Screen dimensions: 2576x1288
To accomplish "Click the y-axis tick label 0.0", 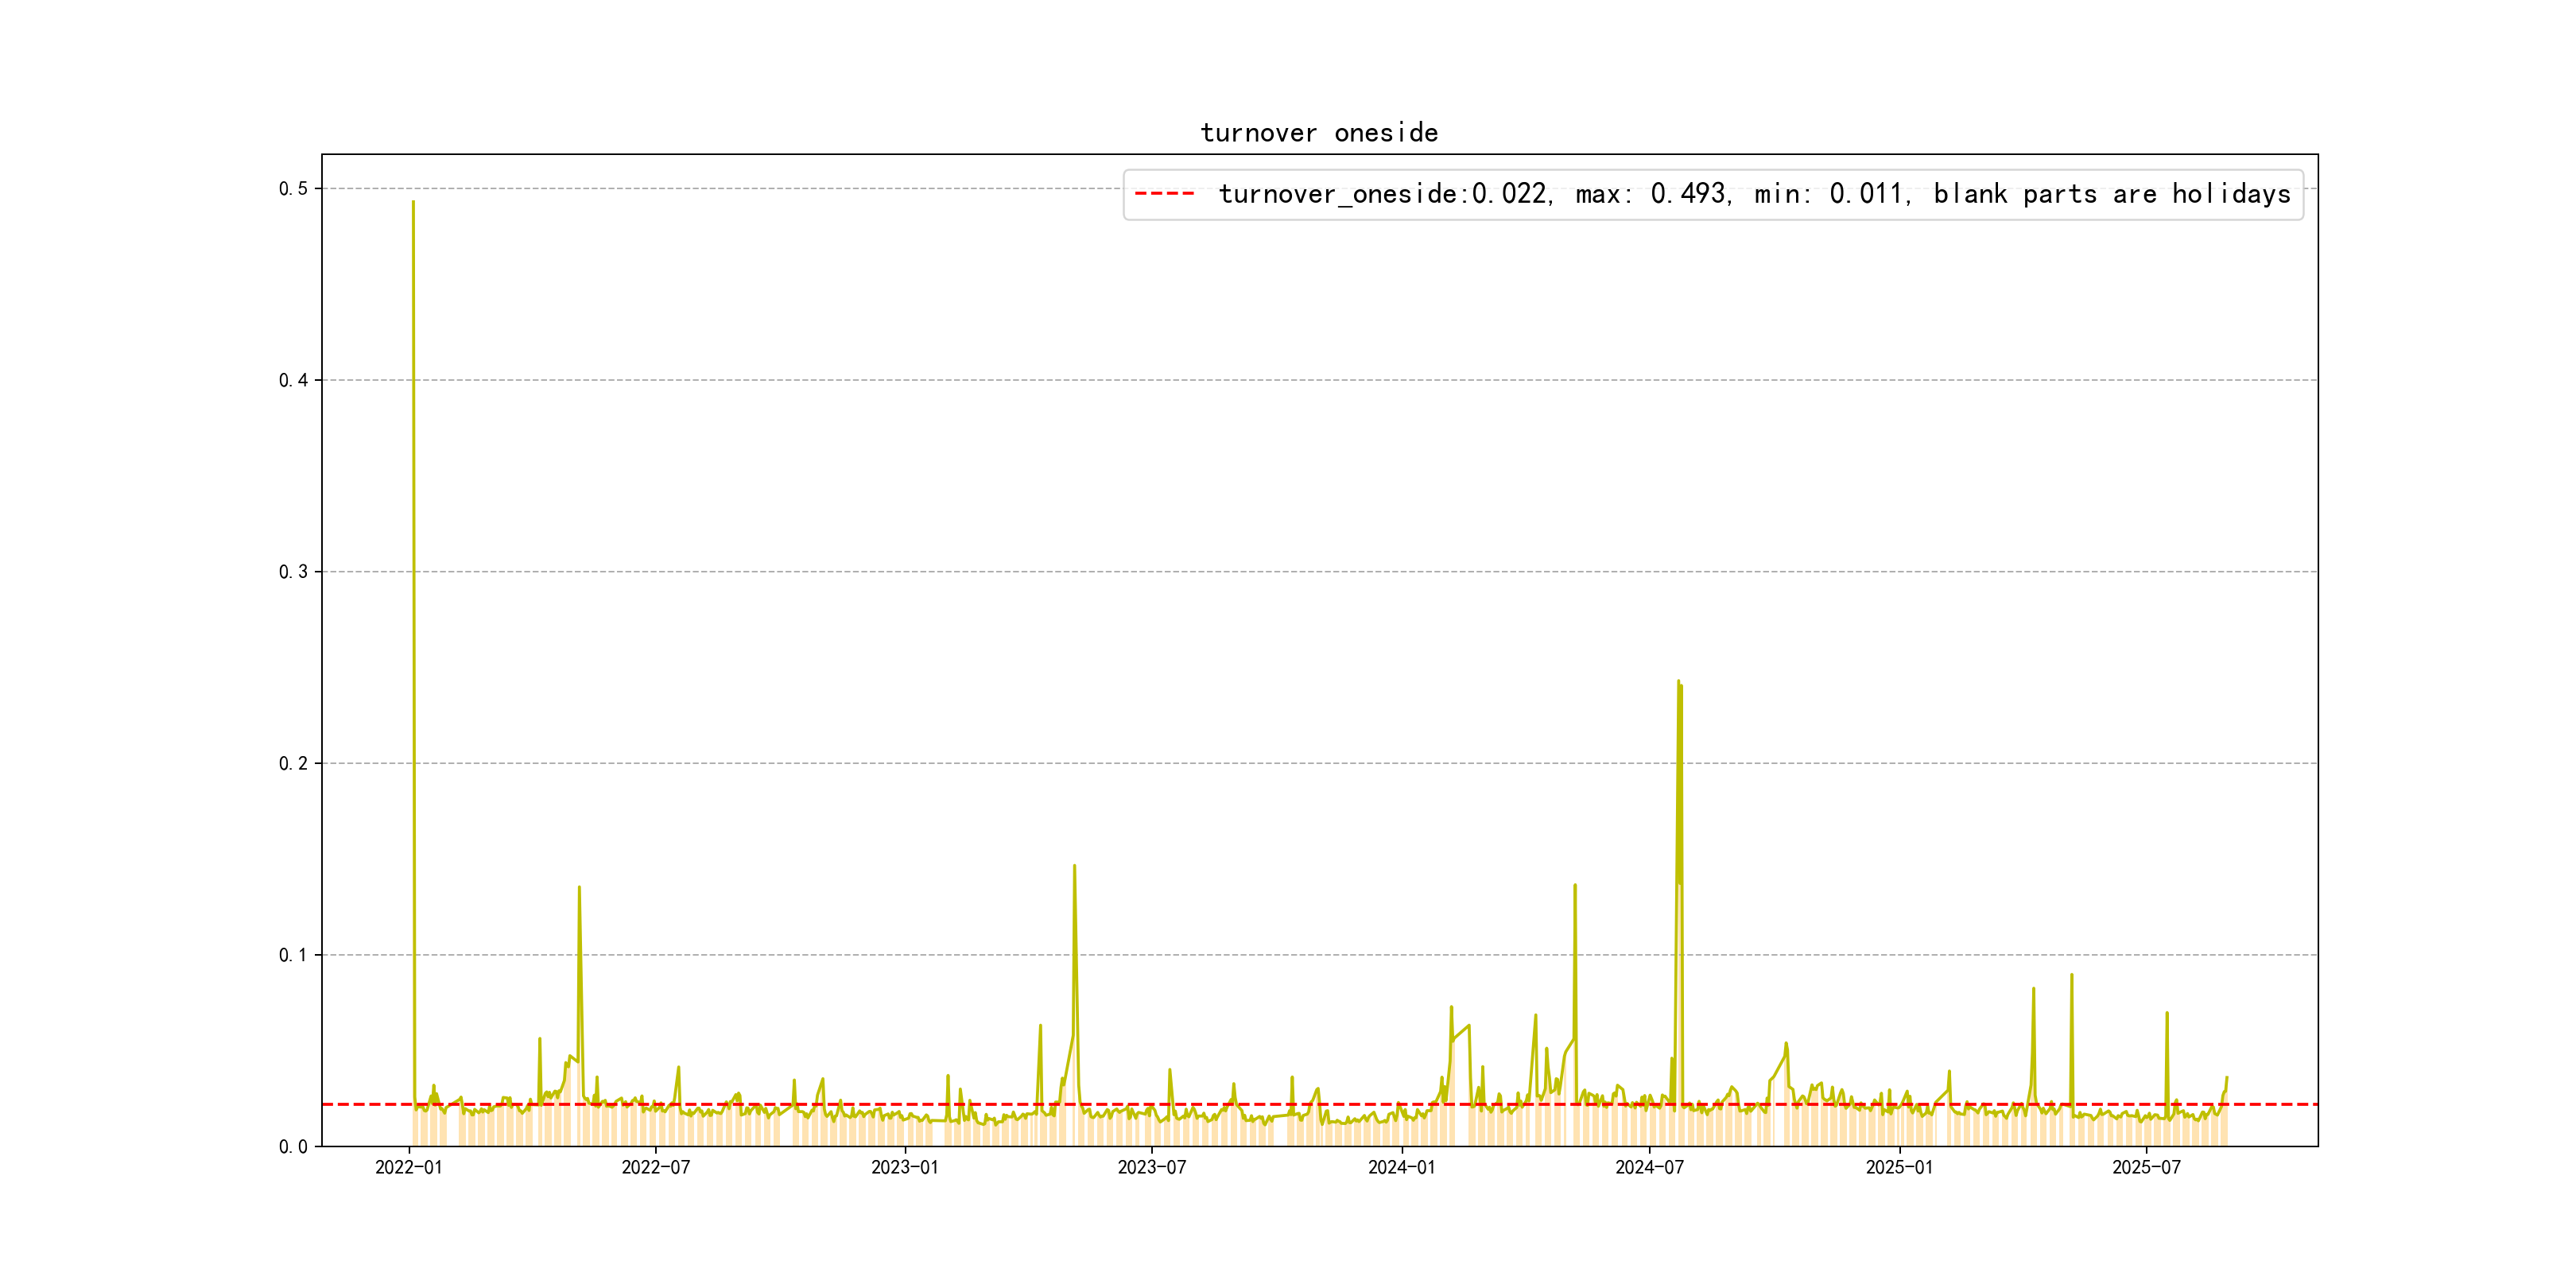I will coord(293,1147).
